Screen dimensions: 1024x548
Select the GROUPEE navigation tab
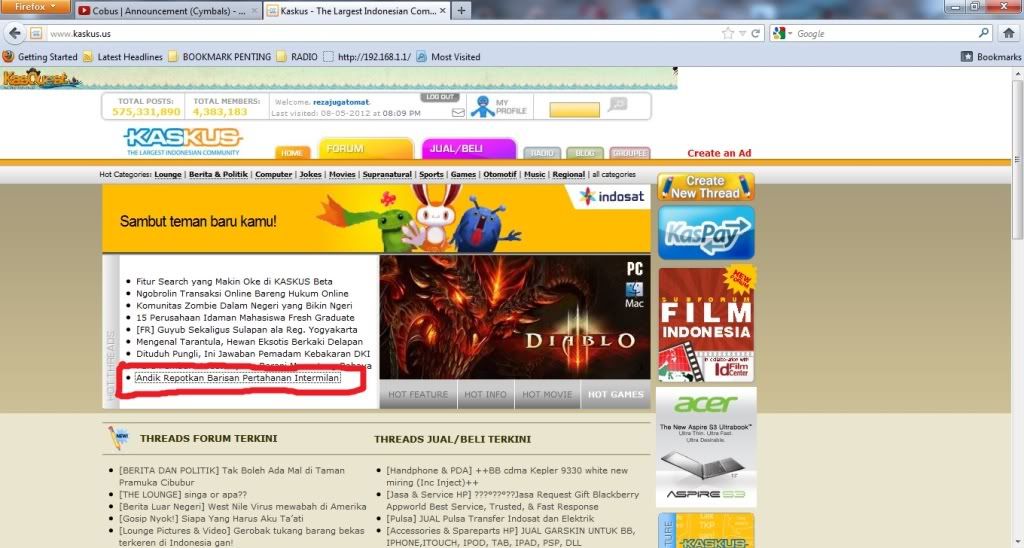pos(630,153)
